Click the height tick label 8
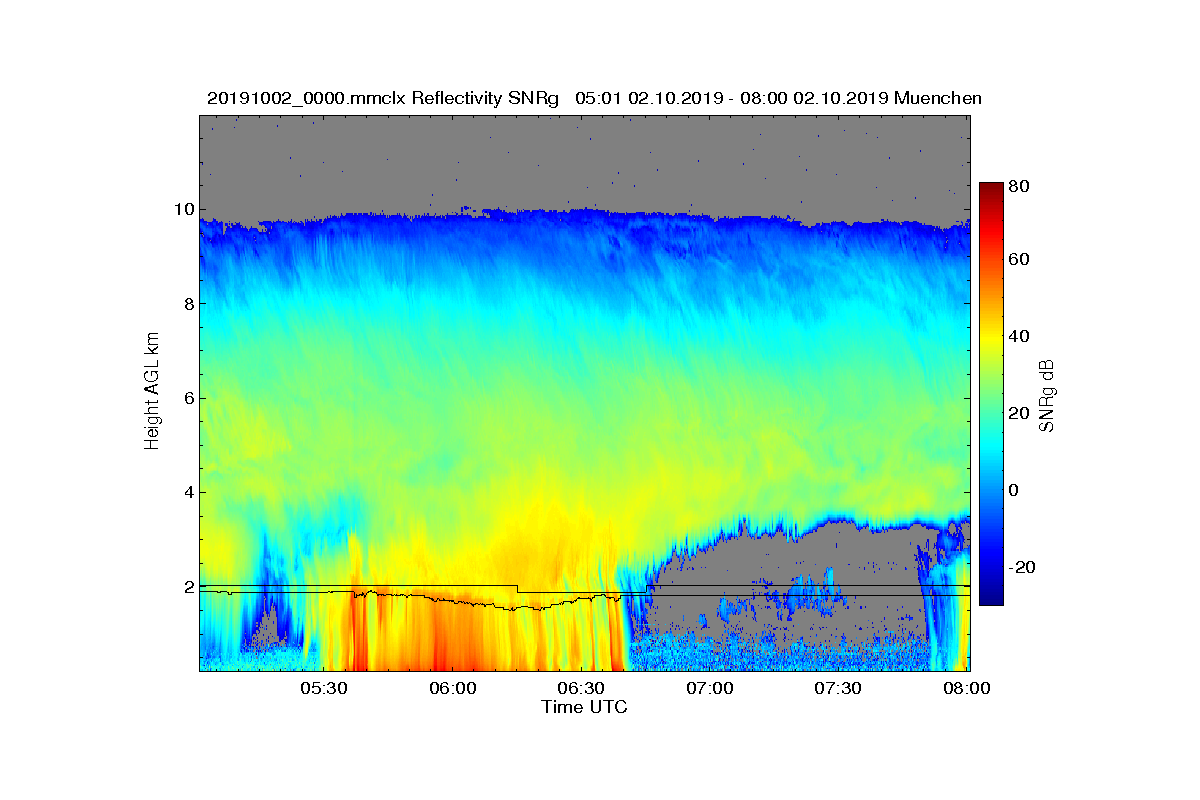1200x800 pixels. click(x=187, y=304)
